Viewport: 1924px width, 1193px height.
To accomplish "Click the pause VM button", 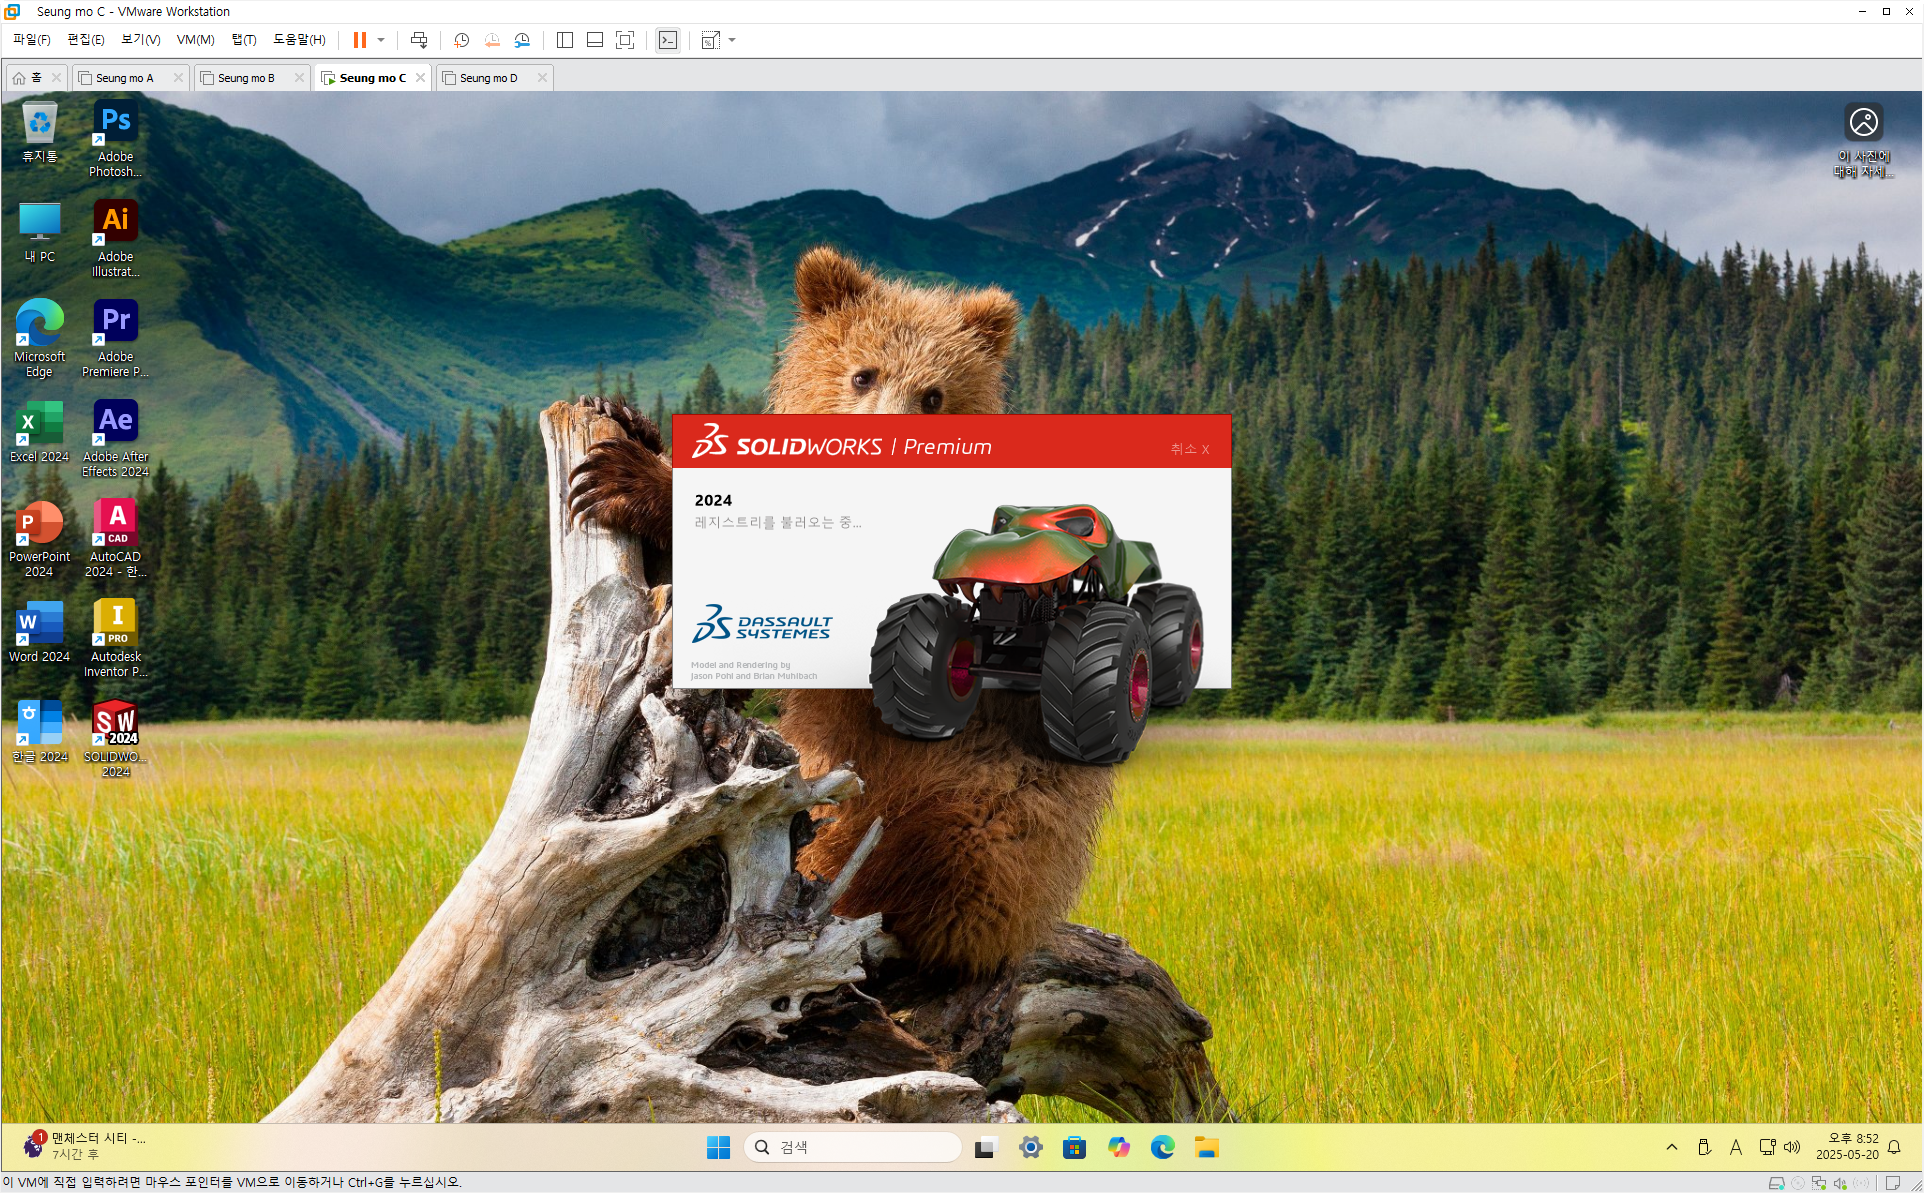I will [359, 40].
